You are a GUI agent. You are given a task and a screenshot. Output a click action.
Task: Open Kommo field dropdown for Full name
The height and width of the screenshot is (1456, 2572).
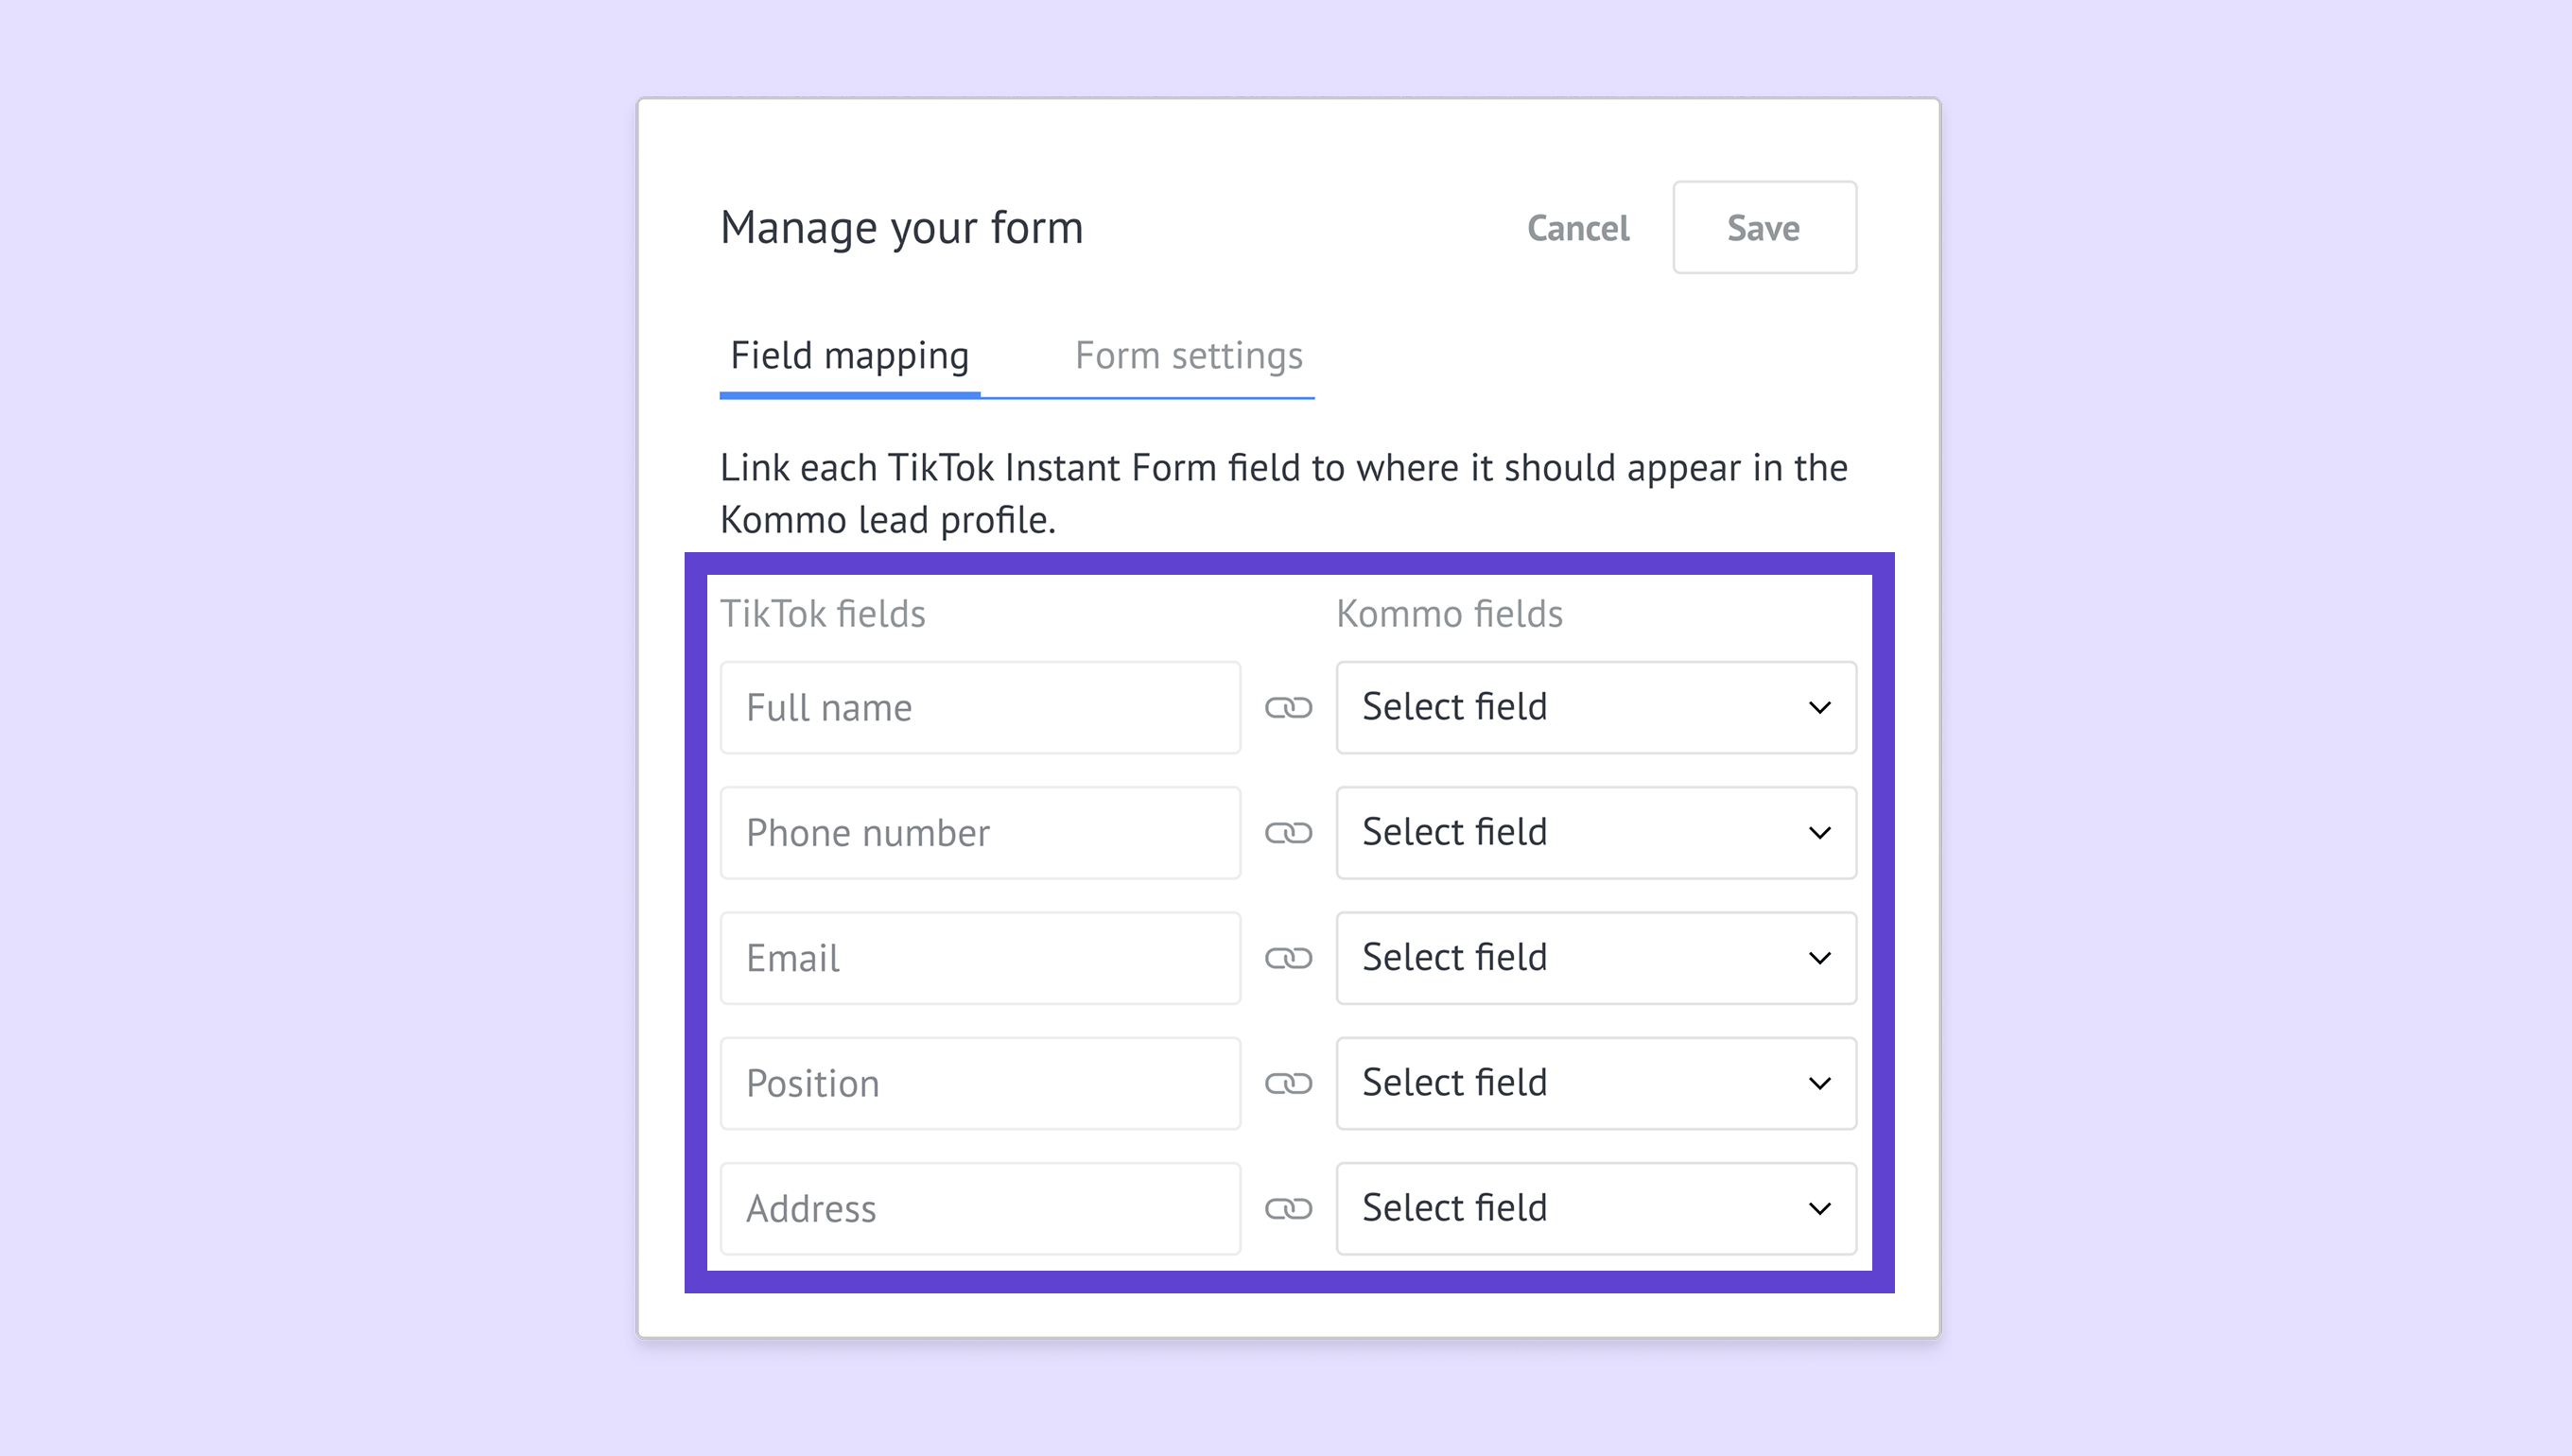(1595, 708)
